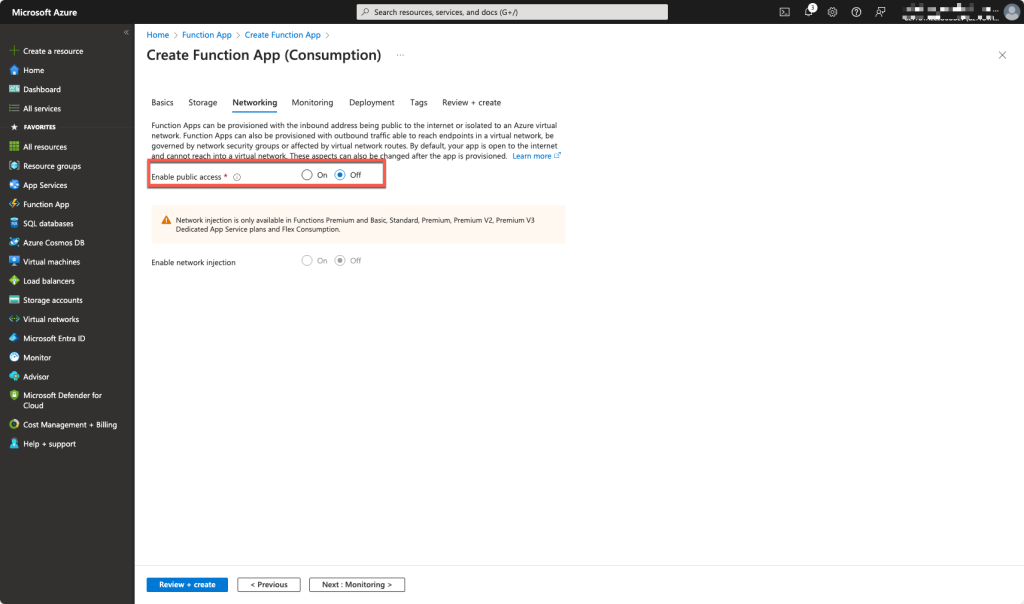Select Off for Enable network injection
This screenshot has height=604, width=1024.
[340, 261]
